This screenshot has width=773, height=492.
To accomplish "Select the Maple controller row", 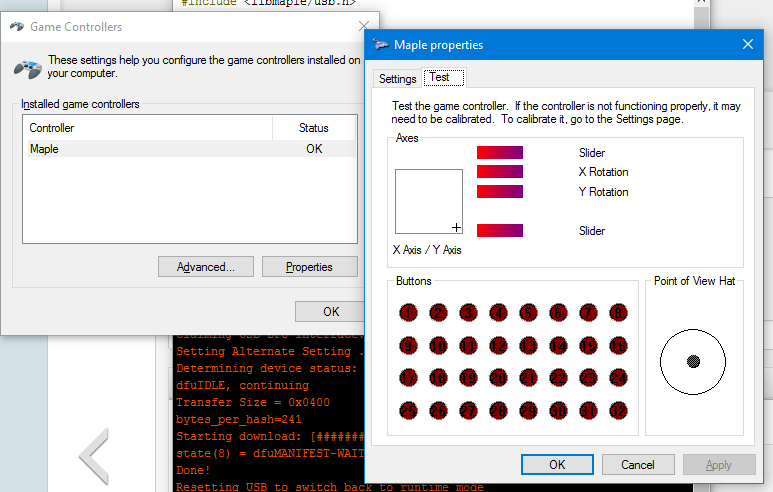I will (189, 149).
